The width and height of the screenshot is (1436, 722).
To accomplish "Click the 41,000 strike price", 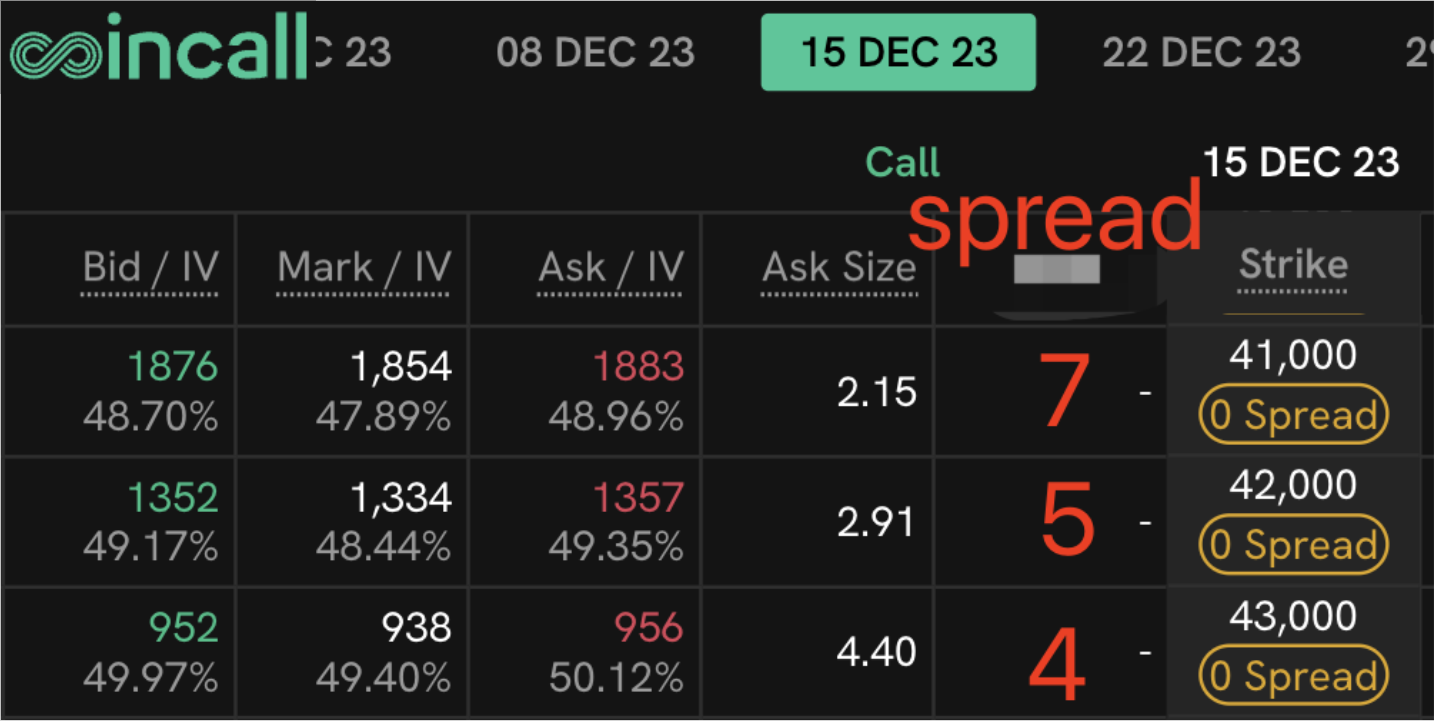I will point(1293,356).
